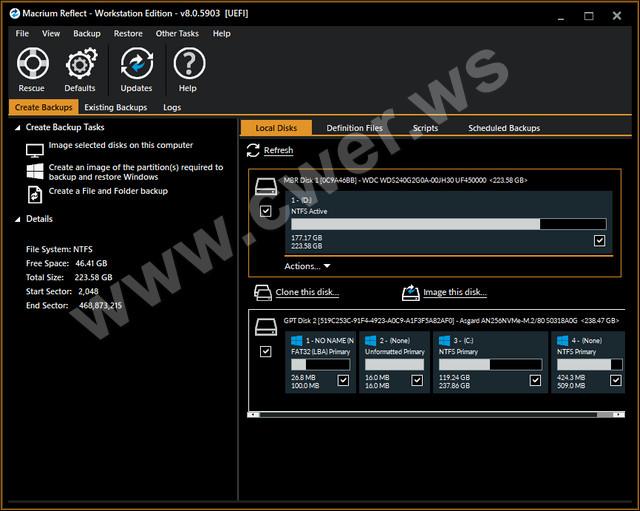The height and width of the screenshot is (511, 640).
Task: Click the Image selected disks monitor icon
Action: click(x=34, y=148)
